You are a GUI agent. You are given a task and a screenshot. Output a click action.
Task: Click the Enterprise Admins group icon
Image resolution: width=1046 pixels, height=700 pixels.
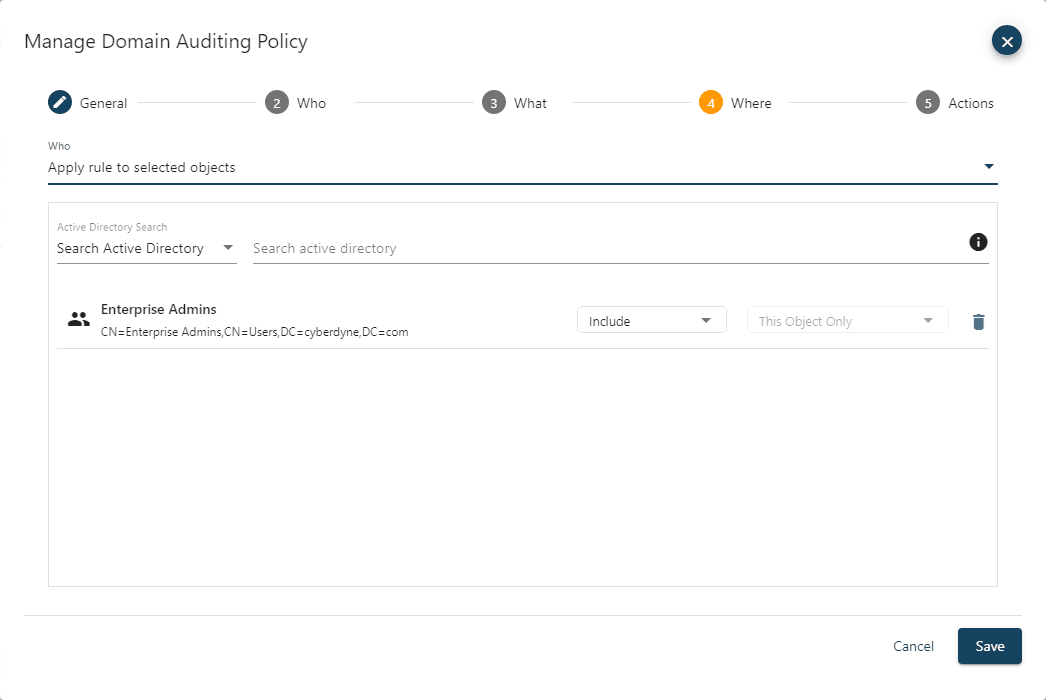coord(78,320)
